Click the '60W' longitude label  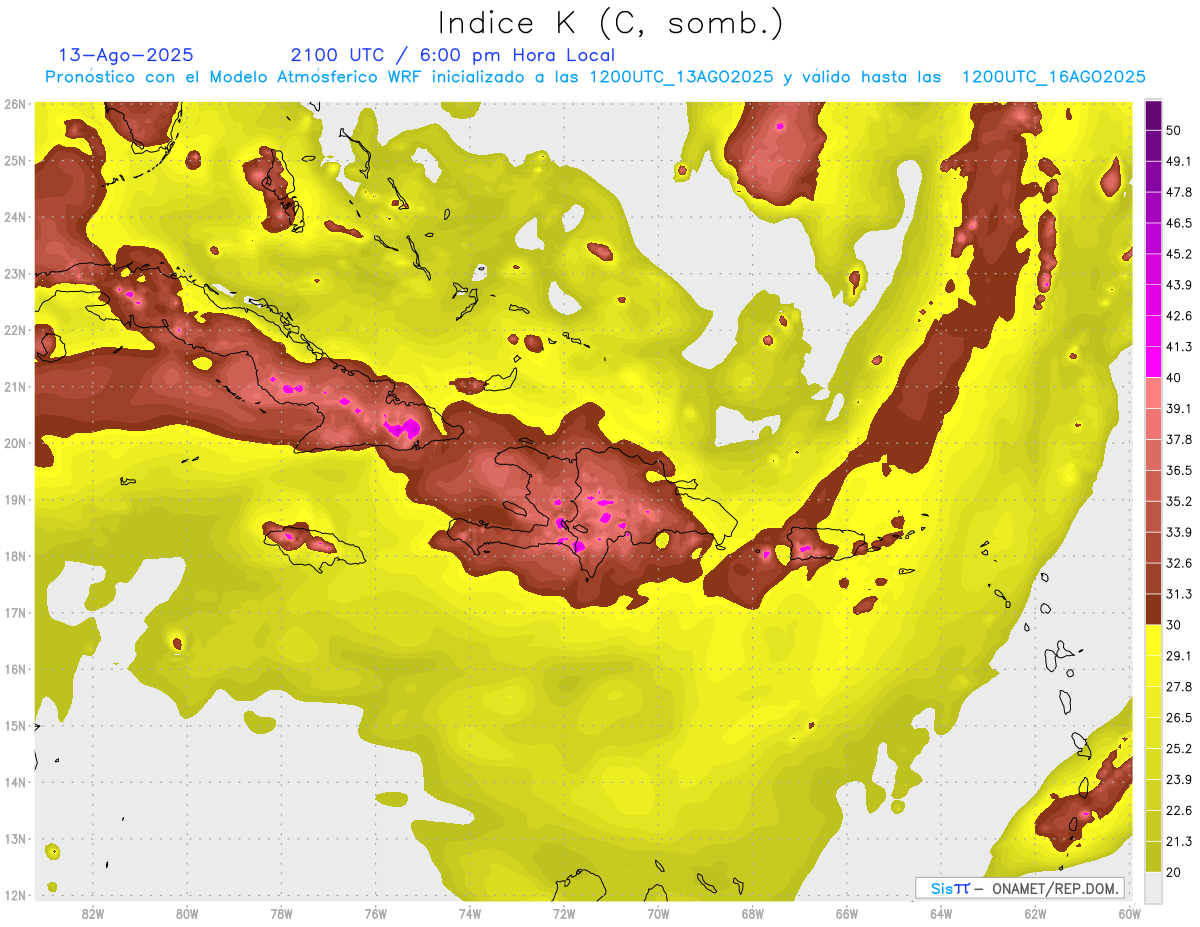click(x=1129, y=913)
